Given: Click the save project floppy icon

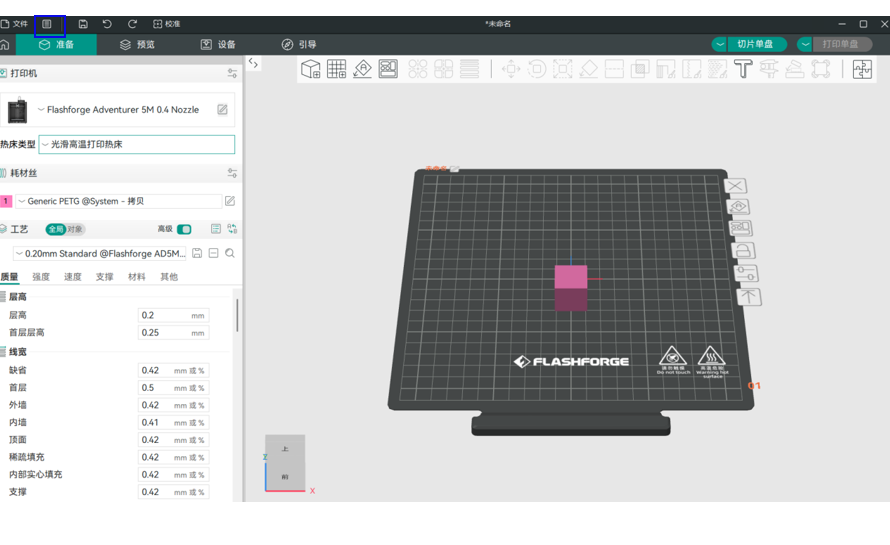Looking at the screenshot, I should point(83,23).
